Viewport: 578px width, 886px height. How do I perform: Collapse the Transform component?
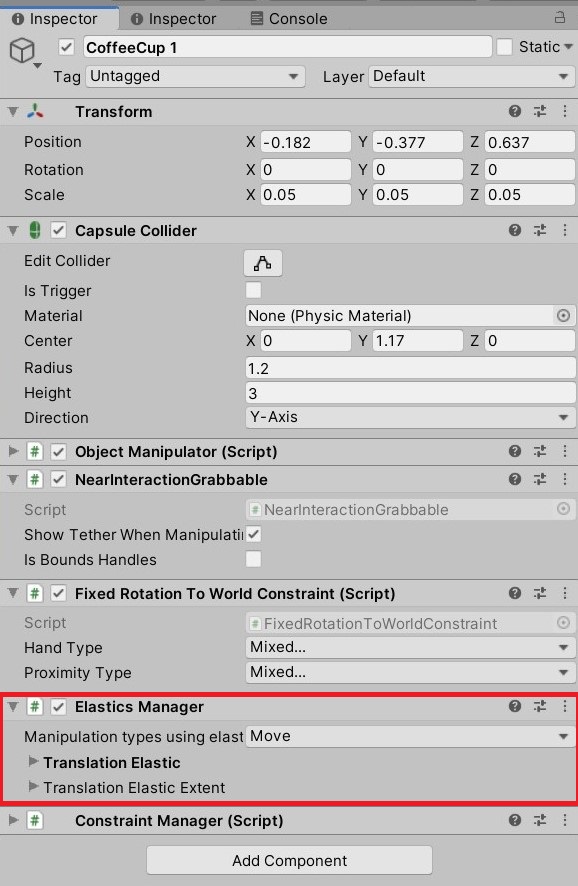[x=13, y=112]
